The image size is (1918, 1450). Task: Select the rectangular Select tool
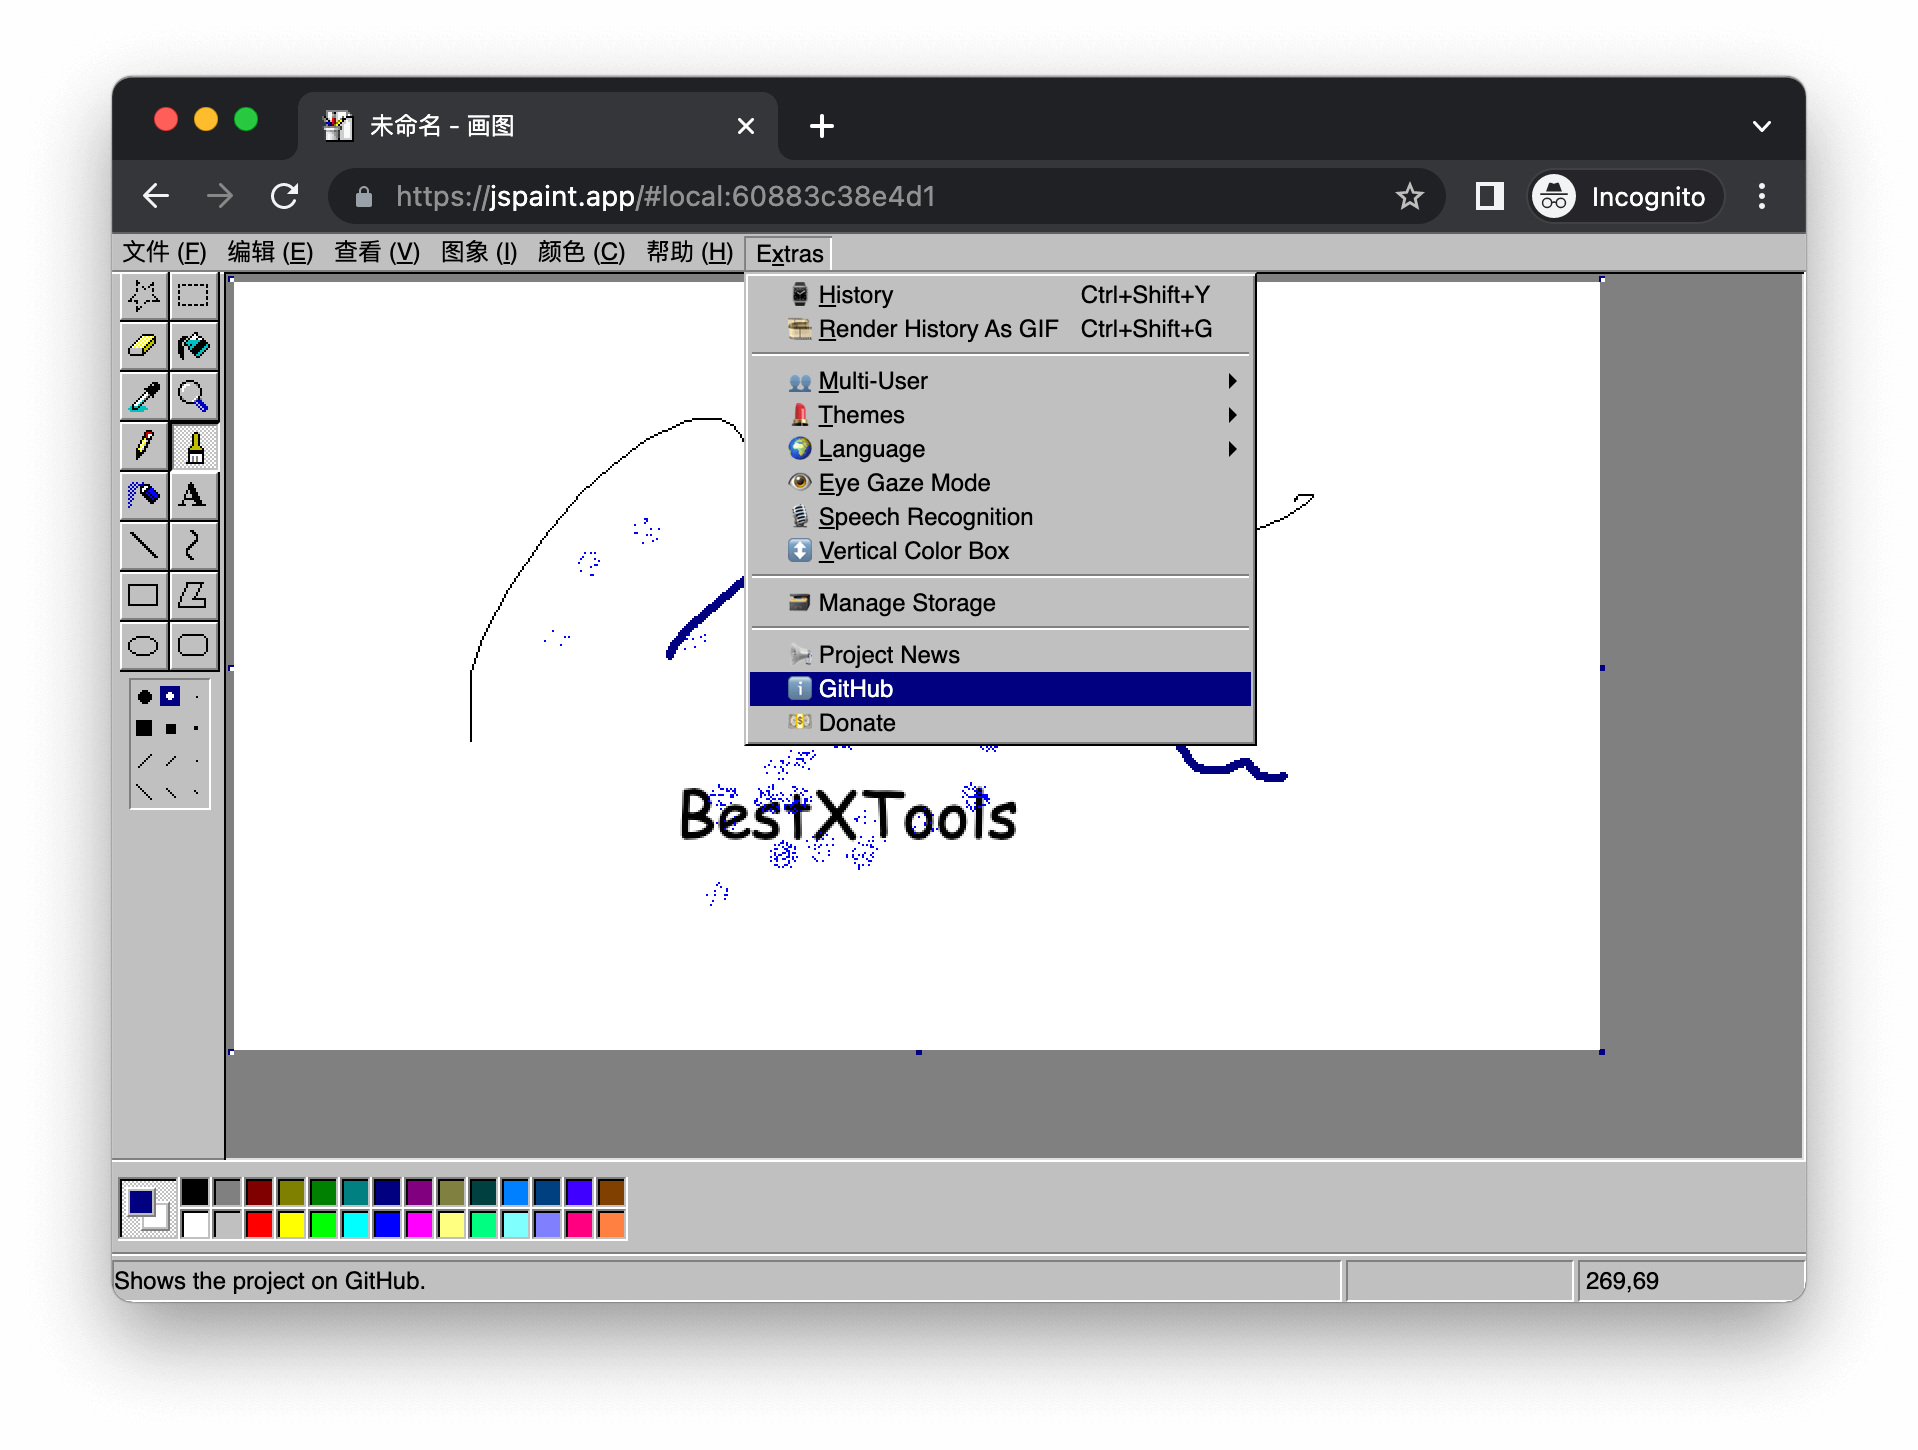[x=193, y=295]
